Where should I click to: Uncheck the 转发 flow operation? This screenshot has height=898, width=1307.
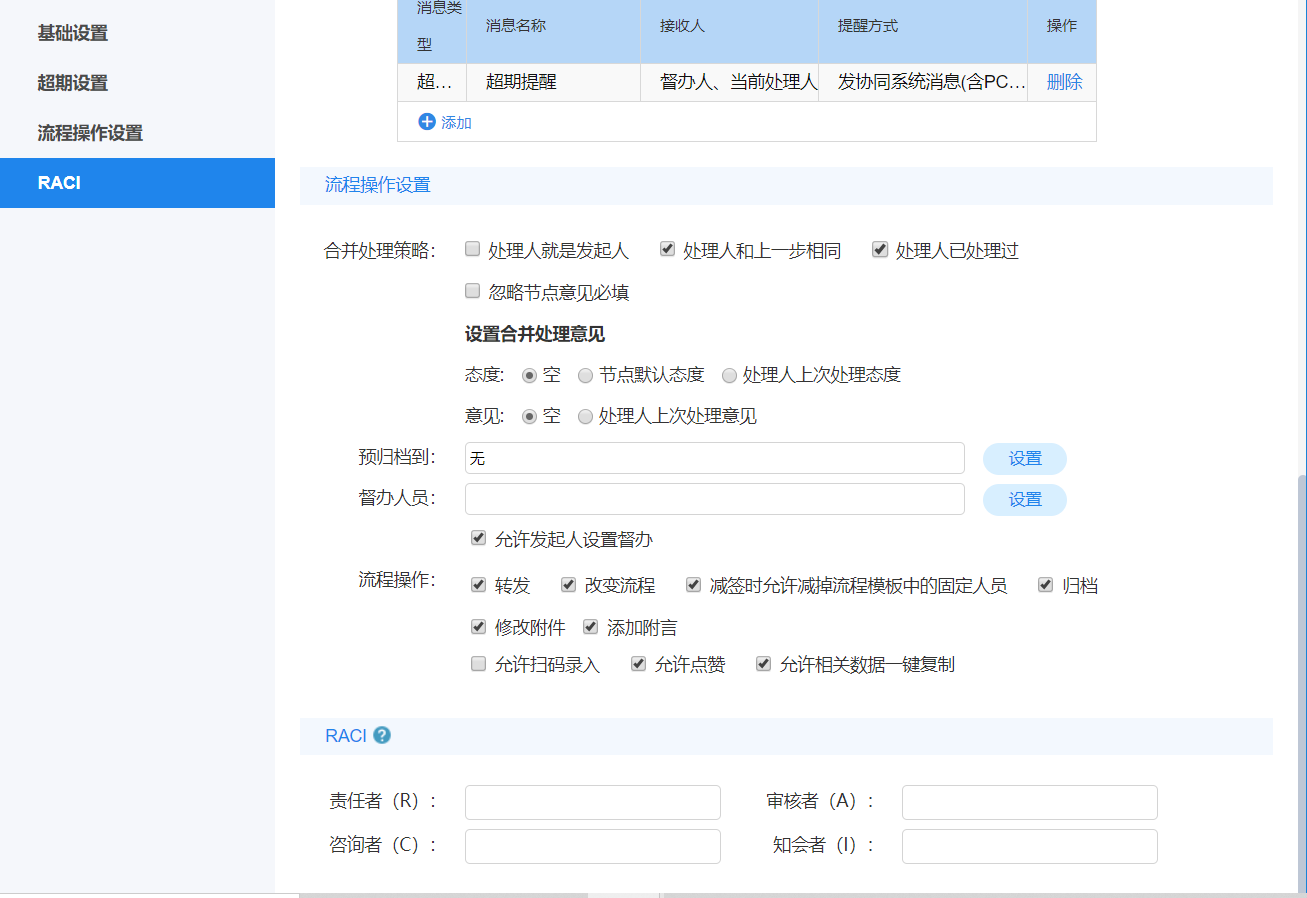pyautogui.click(x=478, y=584)
